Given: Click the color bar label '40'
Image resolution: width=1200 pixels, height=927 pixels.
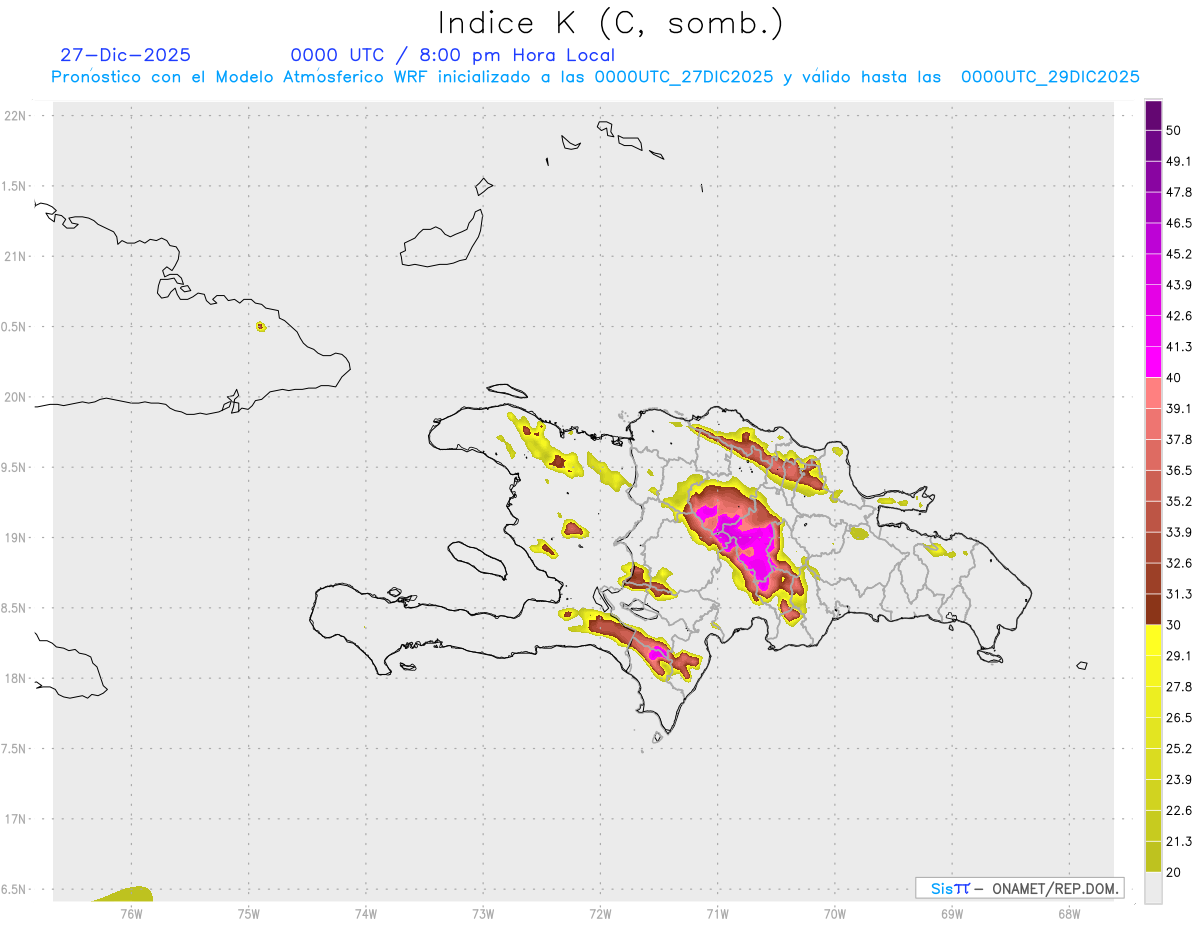Looking at the screenshot, I should (1175, 378).
